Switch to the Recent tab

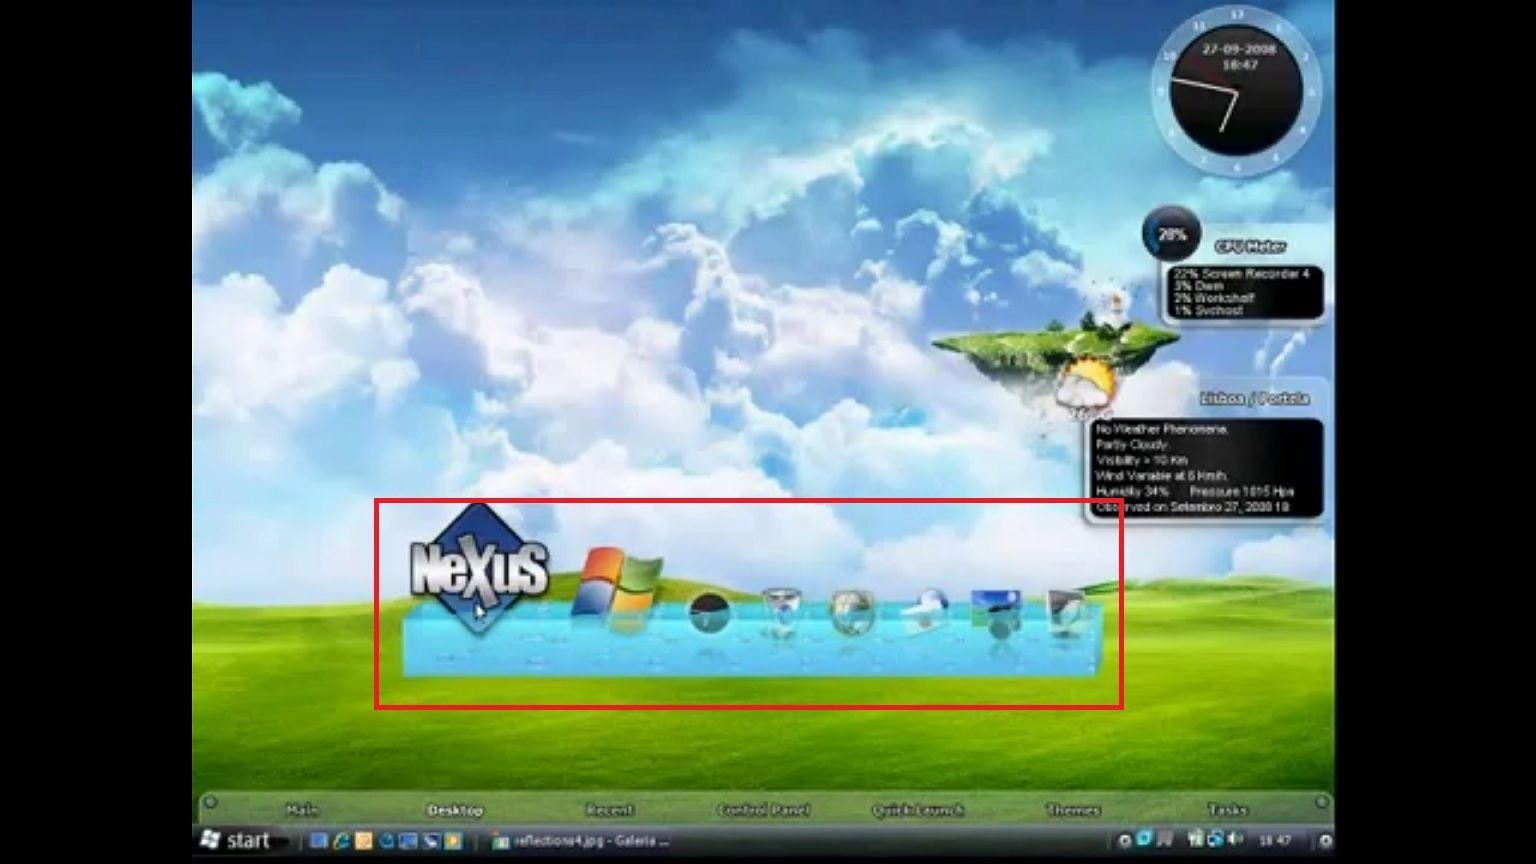coord(609,810)
